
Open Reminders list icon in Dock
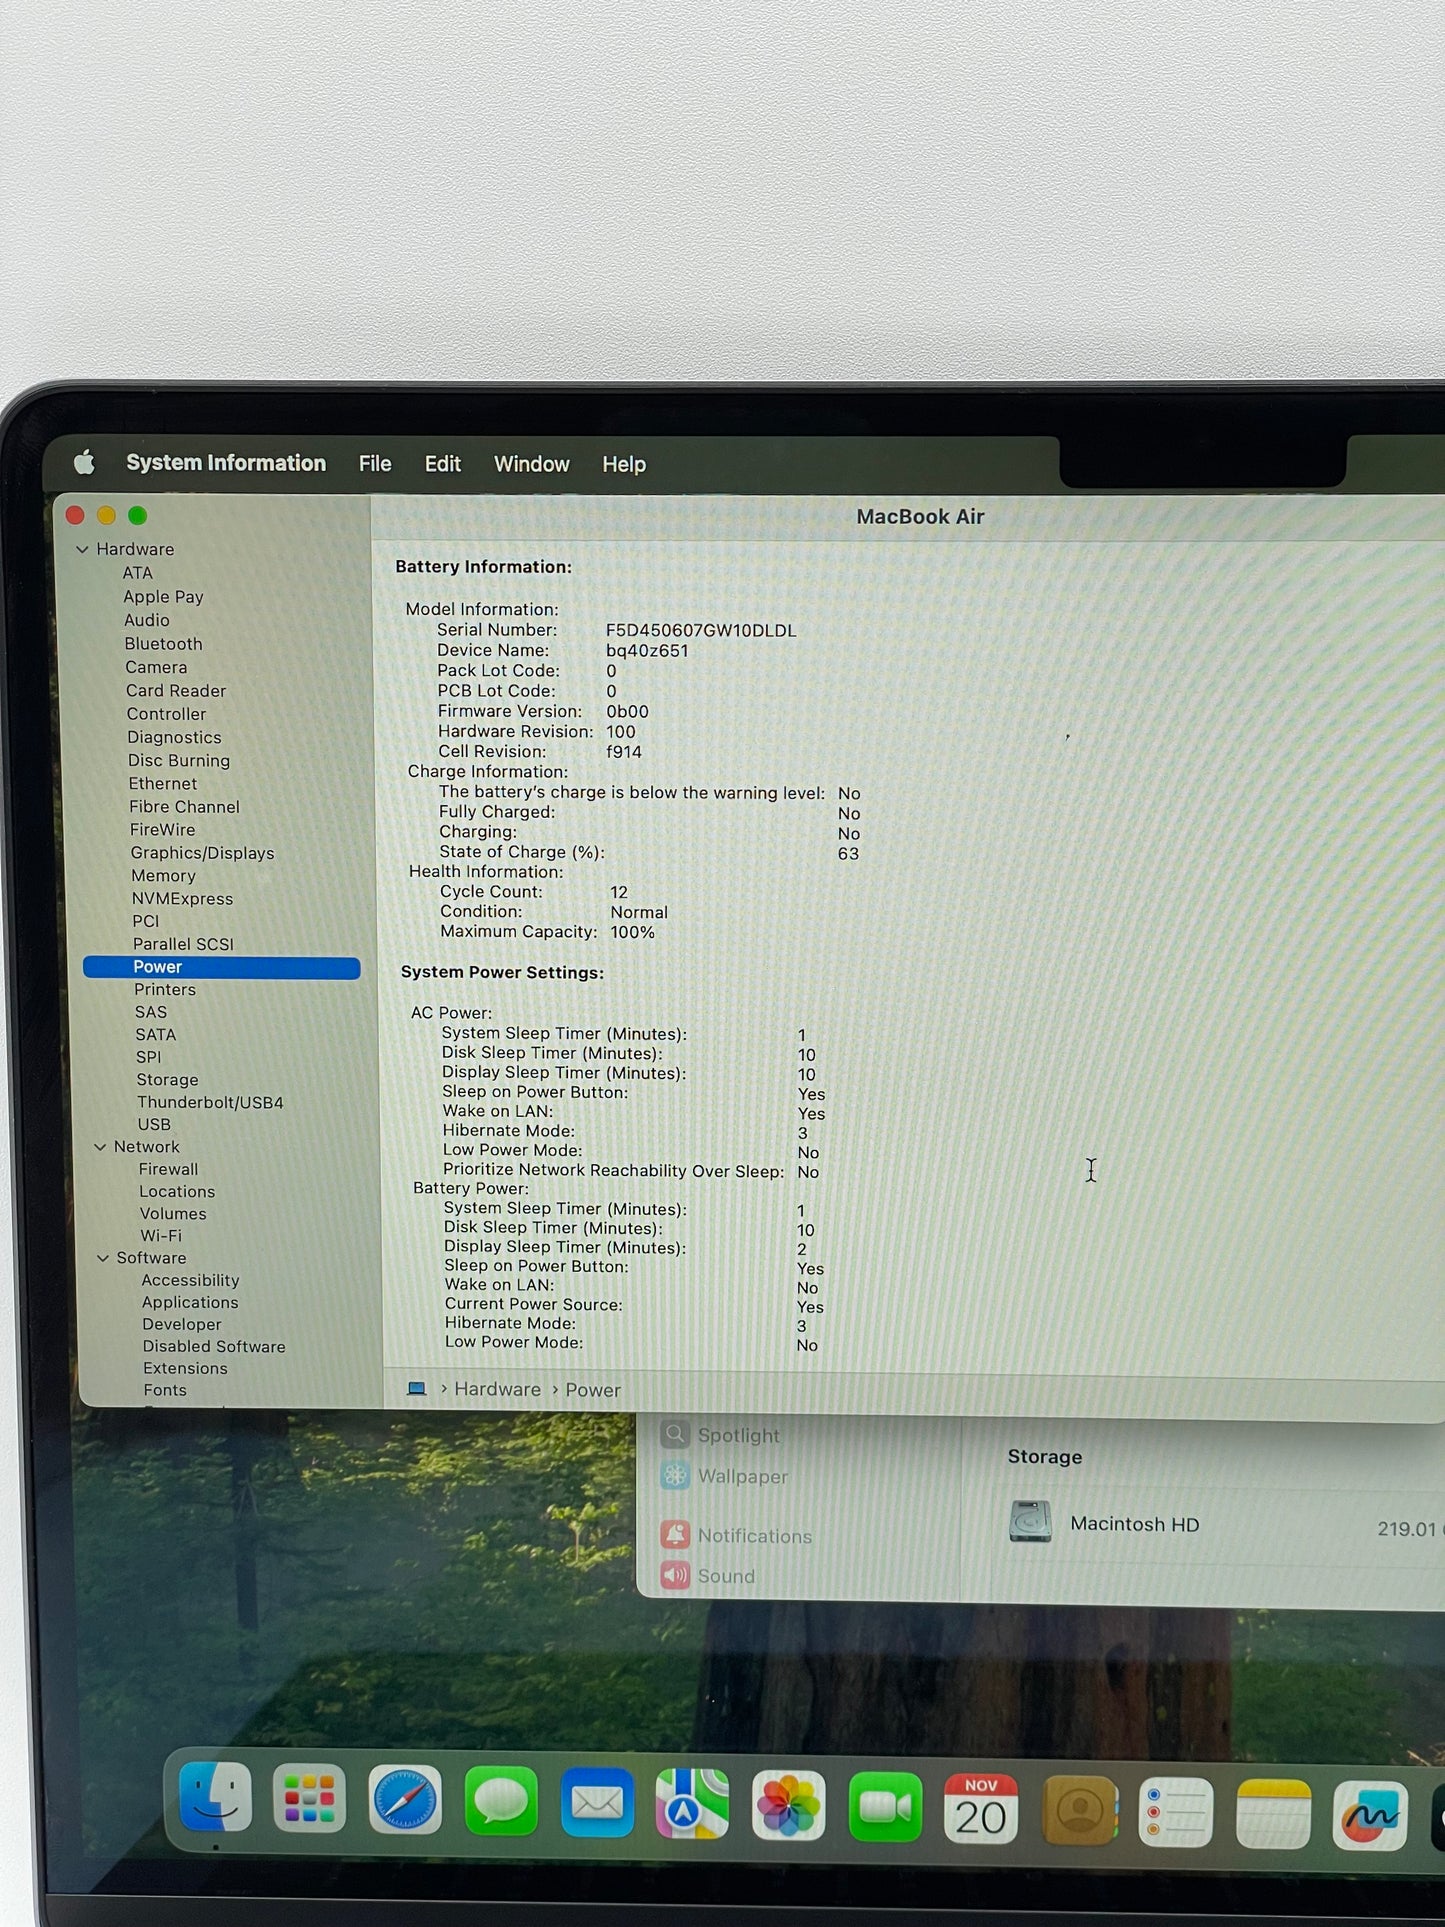(x=1175, y=1812)
